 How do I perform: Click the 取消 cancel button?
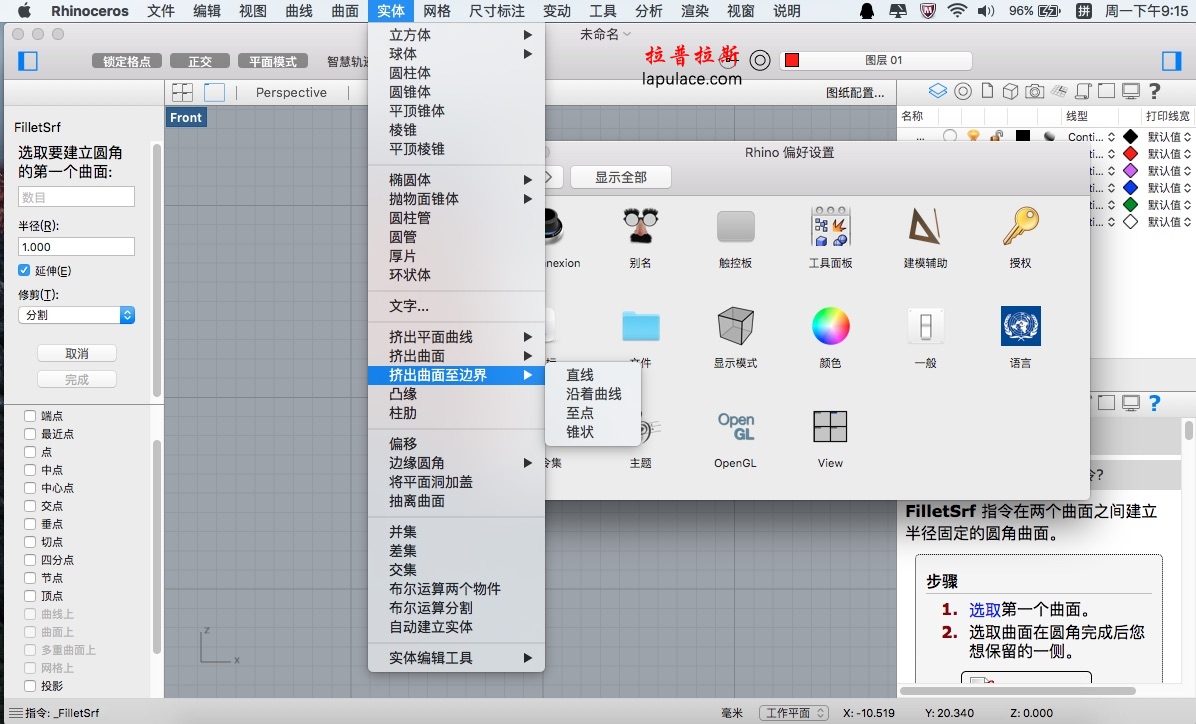click(77, 353)
